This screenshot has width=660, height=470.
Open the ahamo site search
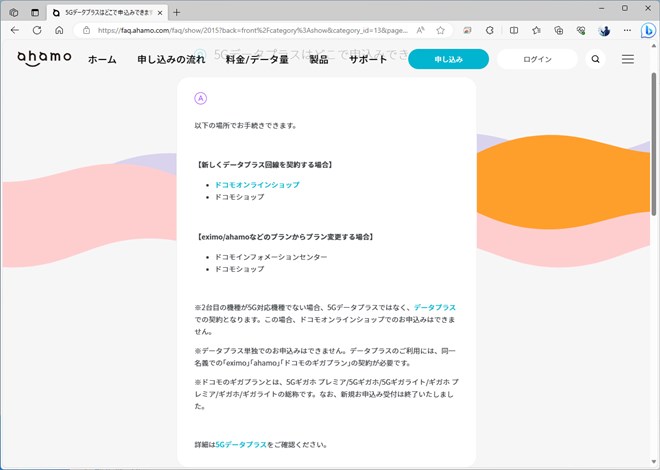(595, 59)
